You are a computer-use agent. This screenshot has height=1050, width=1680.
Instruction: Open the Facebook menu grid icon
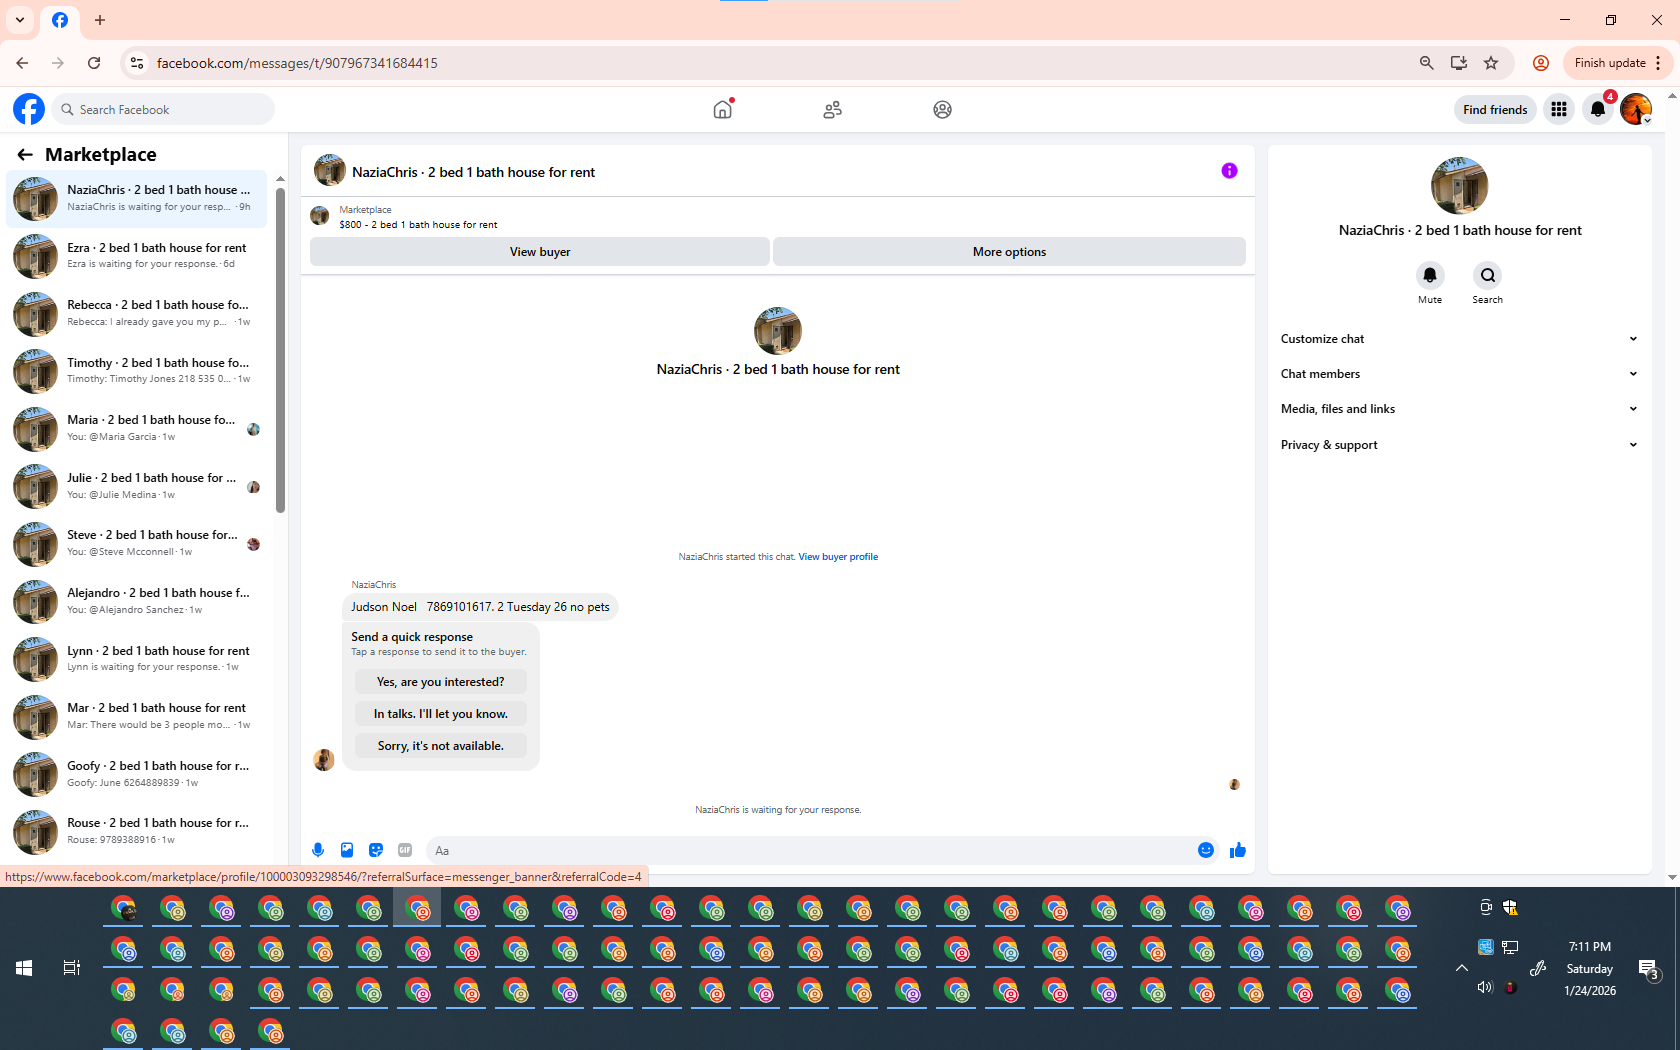(1559, 109)
